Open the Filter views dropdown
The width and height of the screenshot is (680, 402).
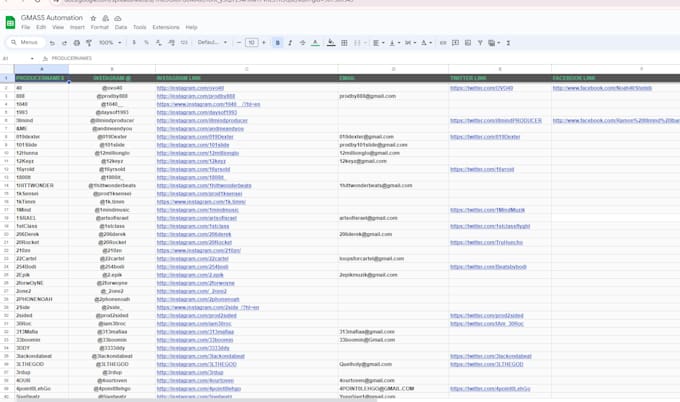494,42
